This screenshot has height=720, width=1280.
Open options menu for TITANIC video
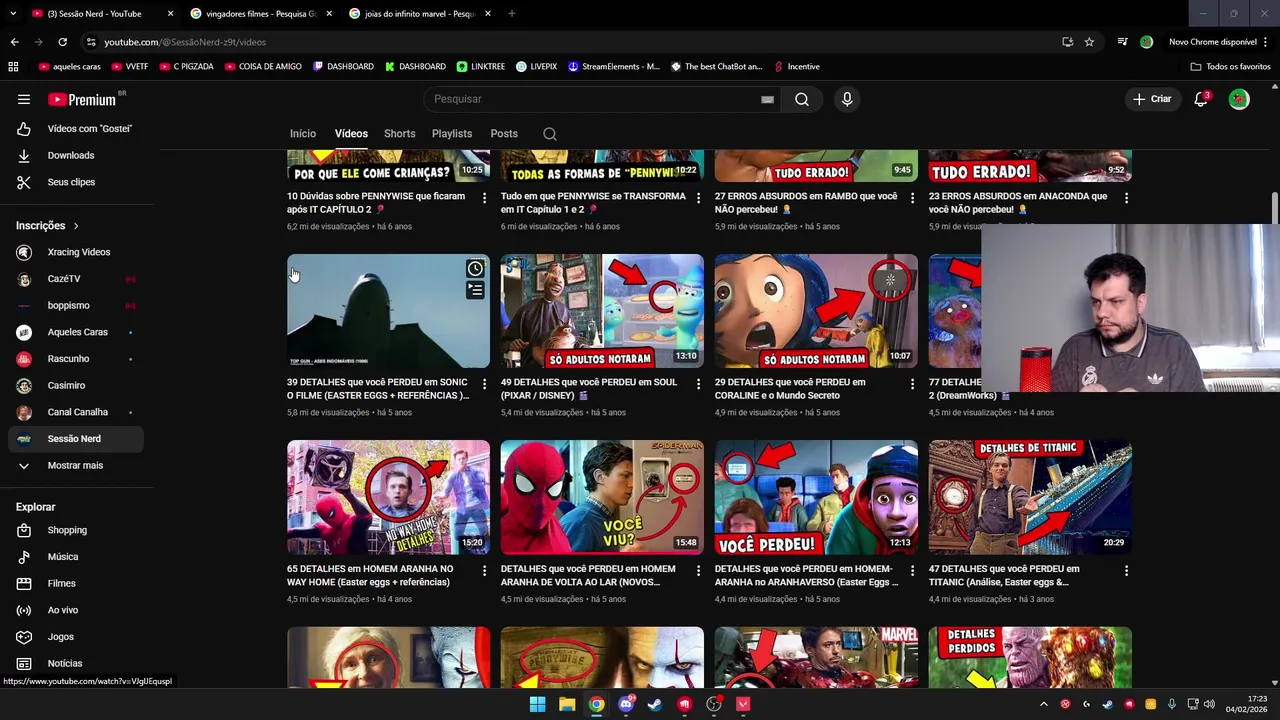click(1126, 571)
